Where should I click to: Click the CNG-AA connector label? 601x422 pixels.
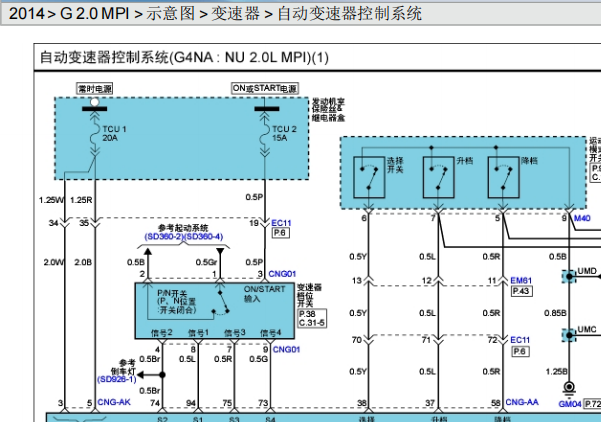pyautogui.click(x=522, y=402)
